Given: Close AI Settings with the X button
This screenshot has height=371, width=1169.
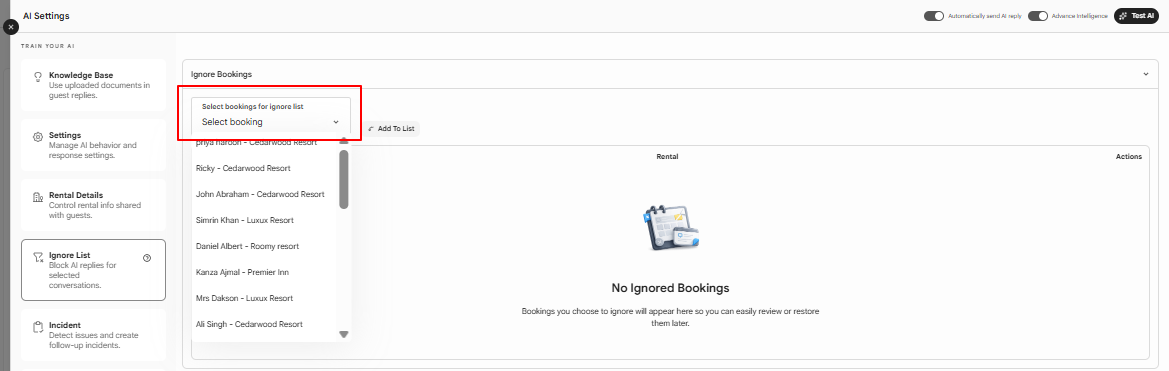Looking at the screenshot, I should 10,26.
